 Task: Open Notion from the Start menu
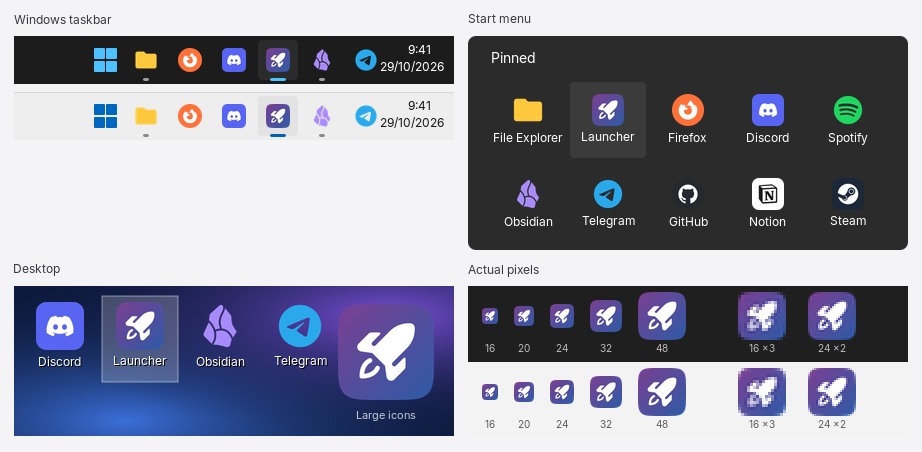tap(767, 203)
